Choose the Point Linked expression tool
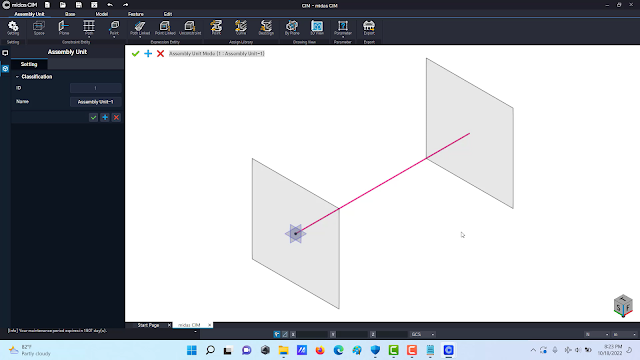Image resolution: width=640 pixels, height=360 pixels. (165, 28)
